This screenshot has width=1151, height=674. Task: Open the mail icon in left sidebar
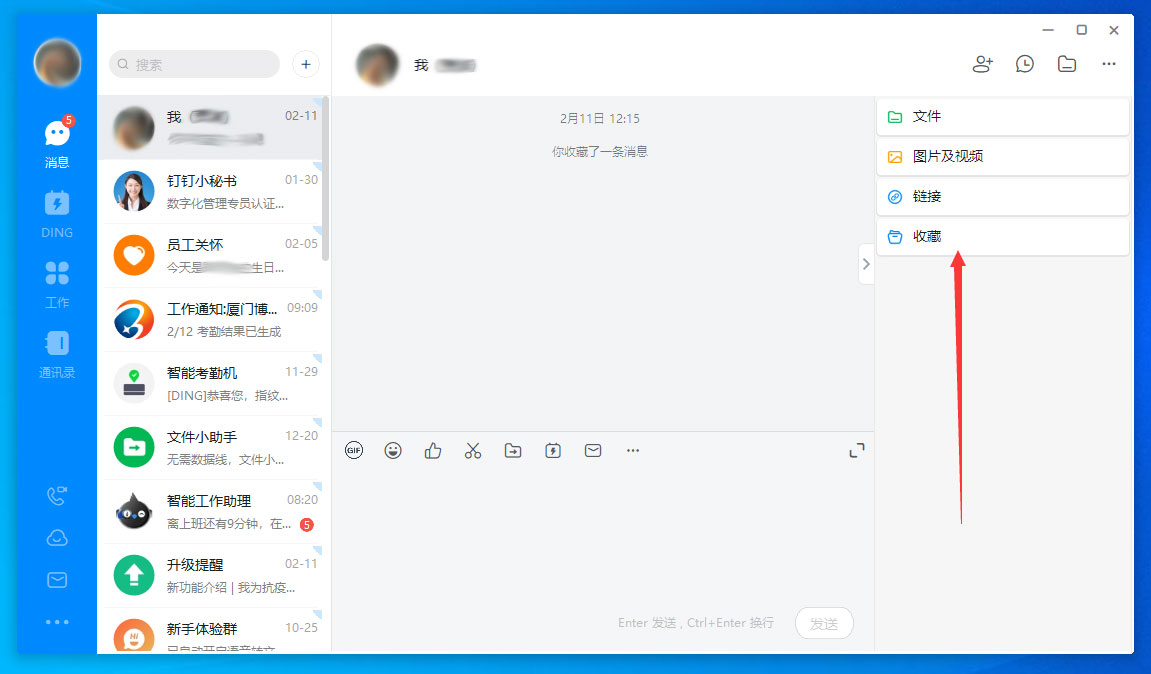(57, 579)
